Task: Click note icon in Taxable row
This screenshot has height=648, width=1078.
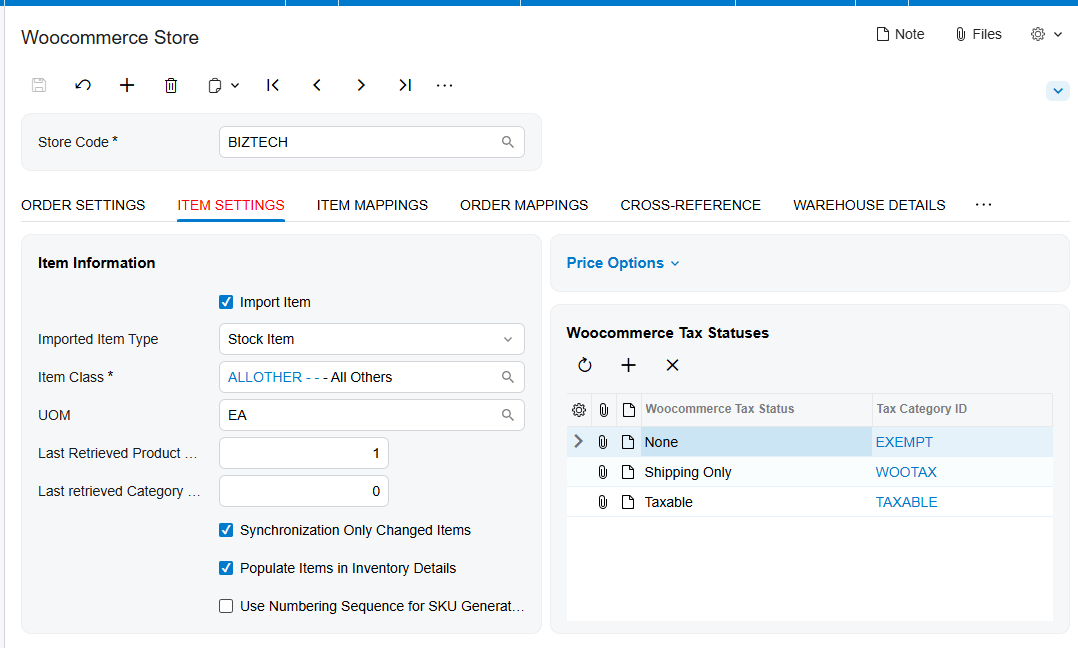Action: [628, 502]
